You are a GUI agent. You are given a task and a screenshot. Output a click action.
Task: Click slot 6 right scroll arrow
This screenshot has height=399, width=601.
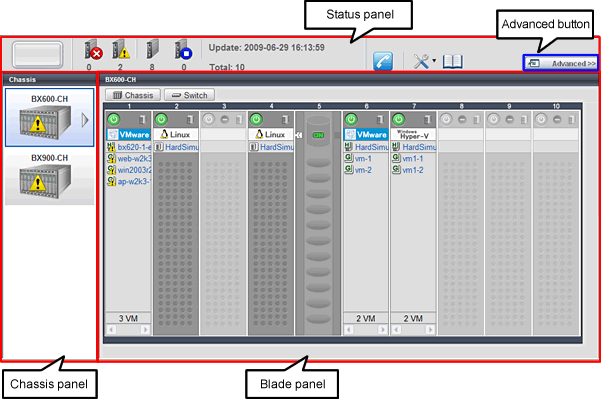(x=383, y=329)
